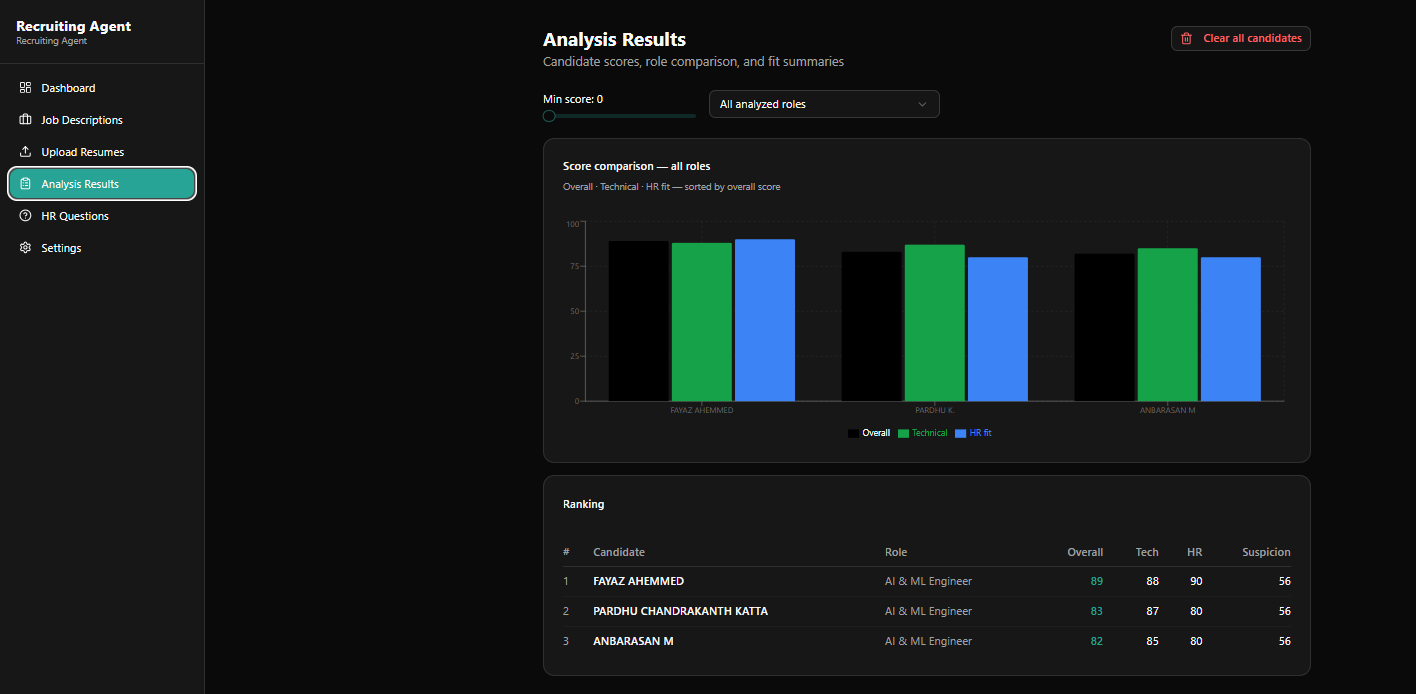The image size is (1416, 694).
Task: Click overall score 89 for Fayaz Ahemmed
Action: point(1097,581)
